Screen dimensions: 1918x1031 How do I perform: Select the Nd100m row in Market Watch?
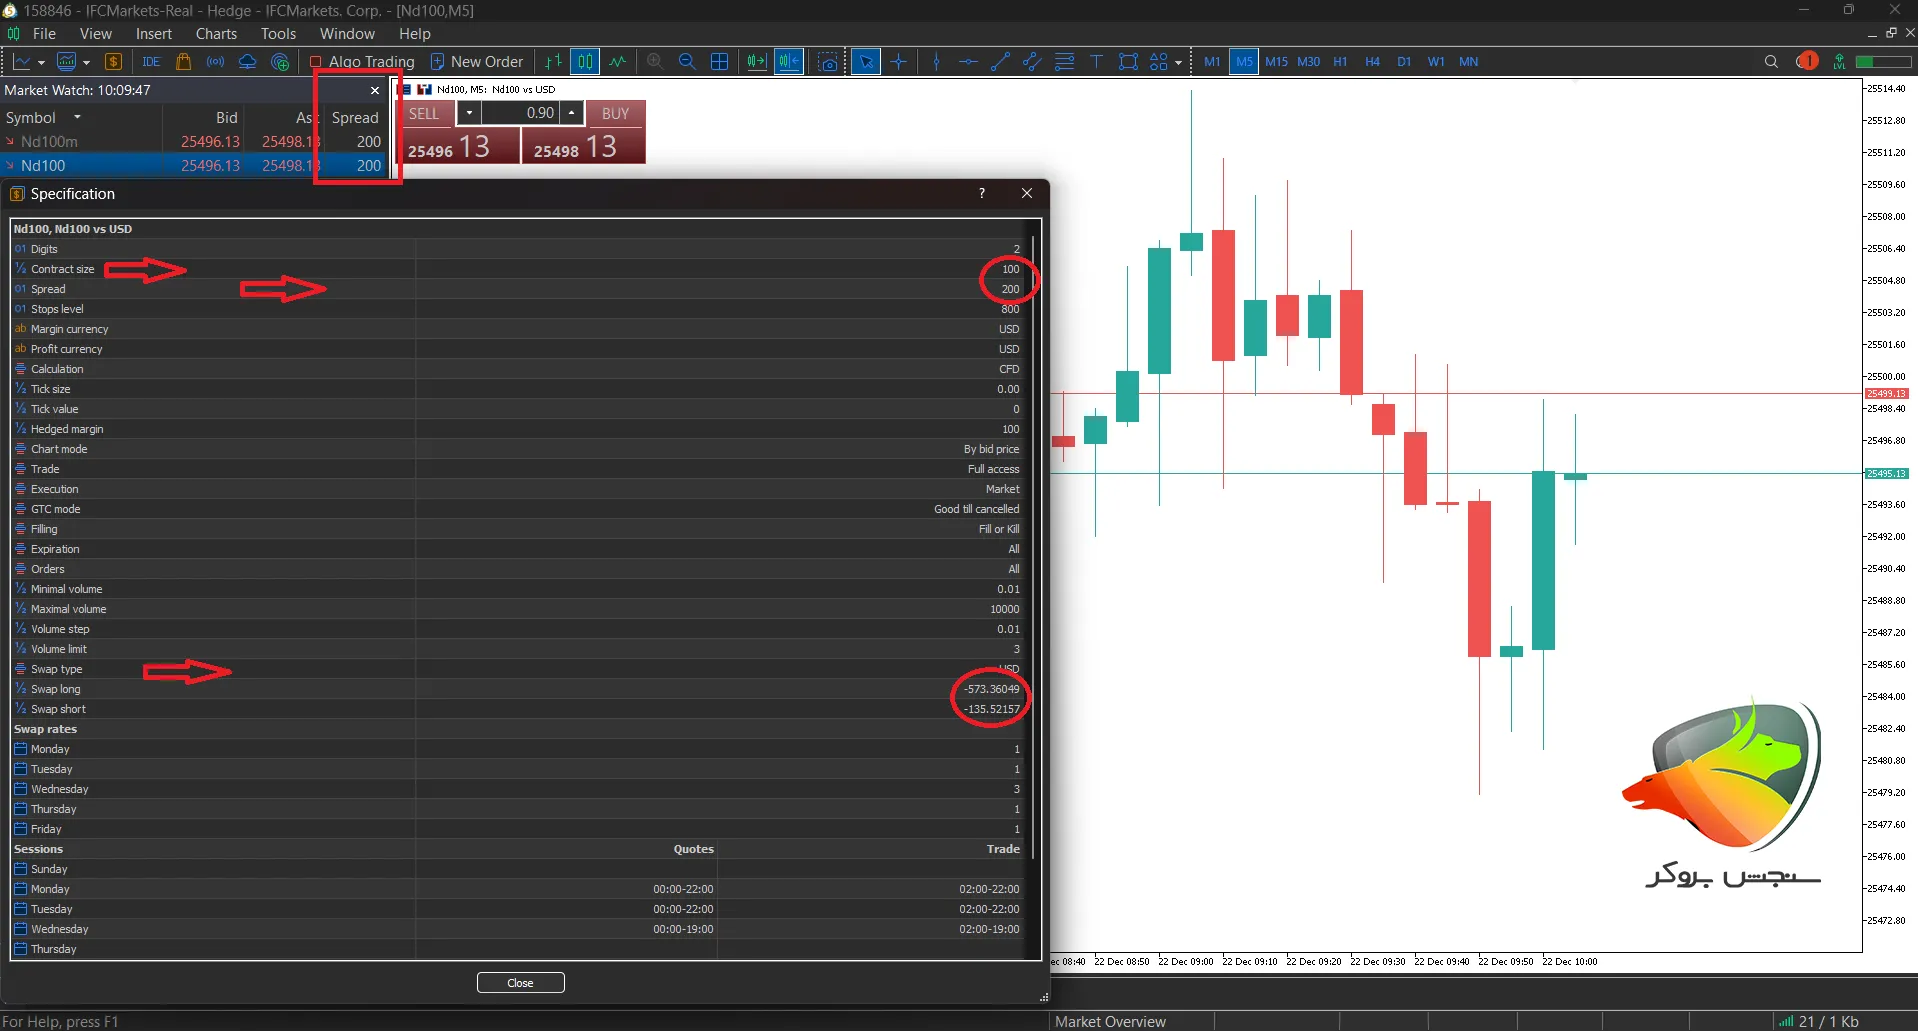50,142
